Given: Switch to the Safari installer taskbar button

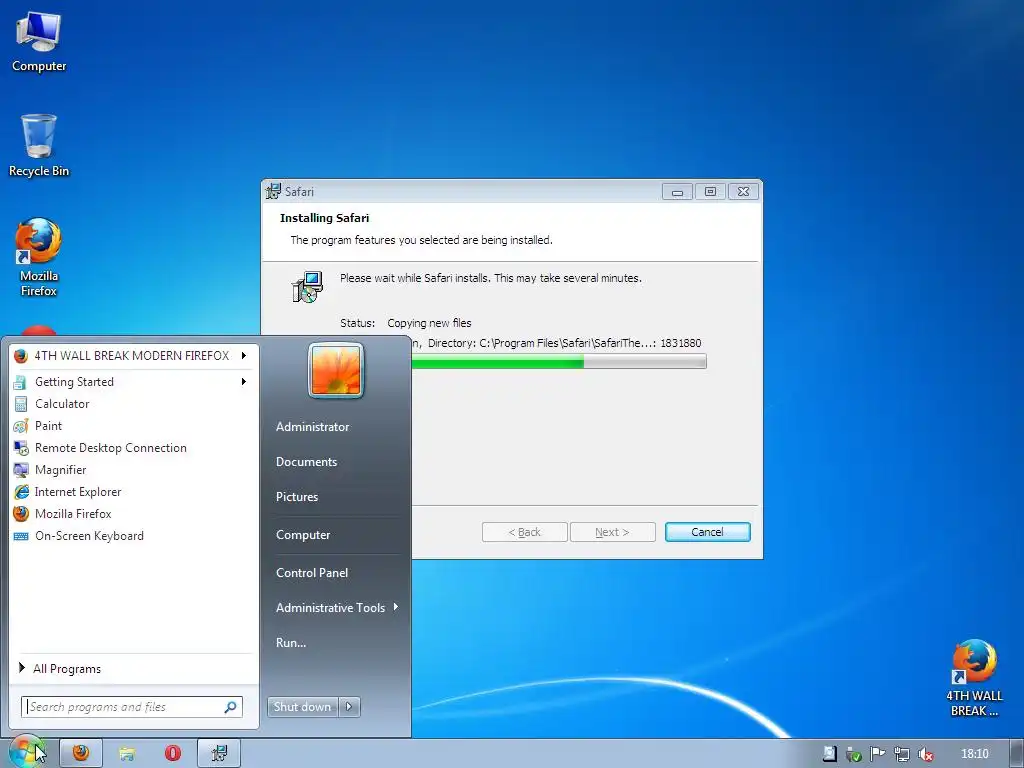Looking at the screenshot, I should pos(219,753).
